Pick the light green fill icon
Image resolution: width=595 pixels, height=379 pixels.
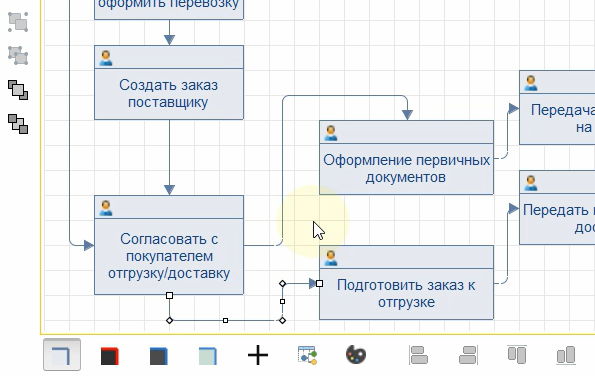[208, 356]
